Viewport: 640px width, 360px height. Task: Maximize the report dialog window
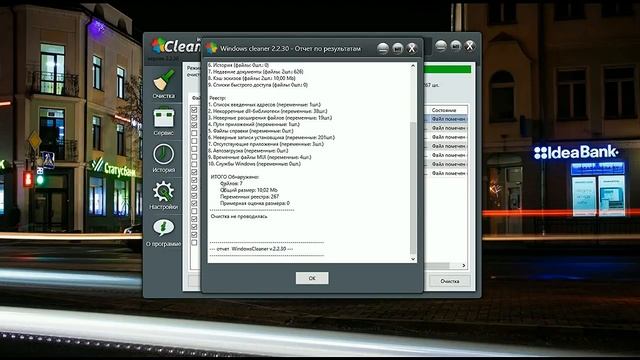[397, 48]
